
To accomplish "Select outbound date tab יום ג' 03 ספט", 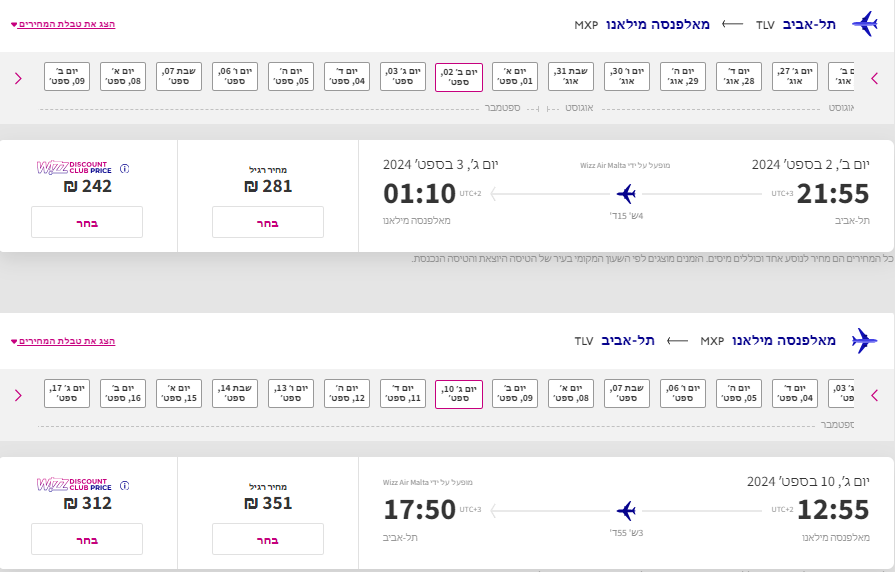I will 403,76.
